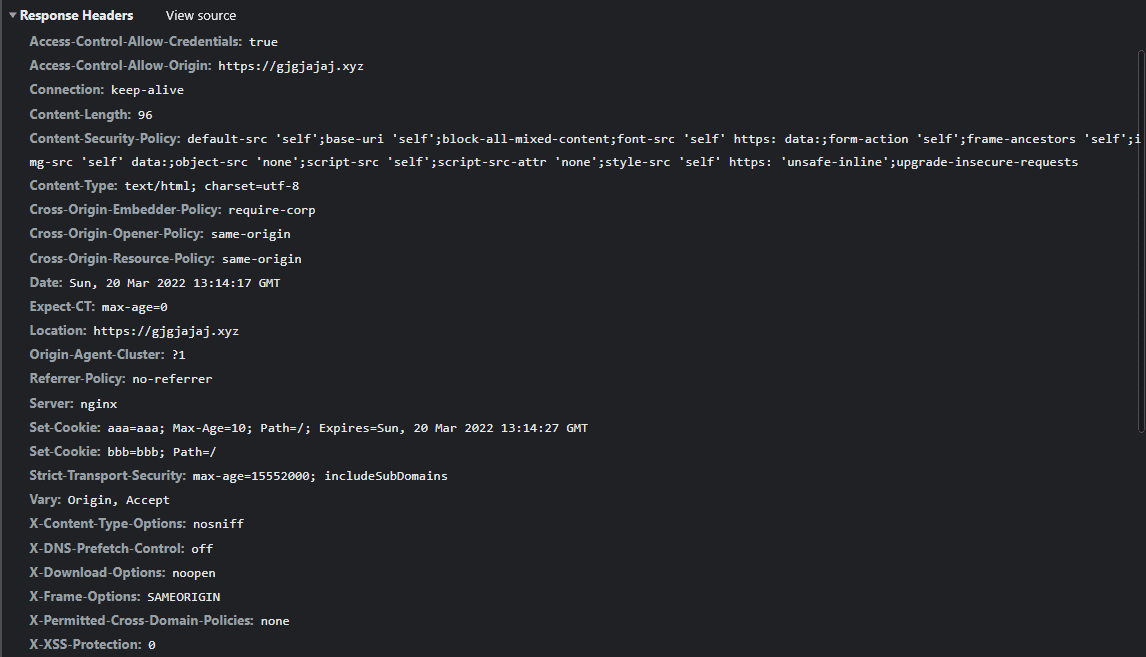Image resolution: width=1146 pixels, height=657 pixels.
Task: Click the Cross-Origin-Embedder-Policy header name
Action: 125,210
